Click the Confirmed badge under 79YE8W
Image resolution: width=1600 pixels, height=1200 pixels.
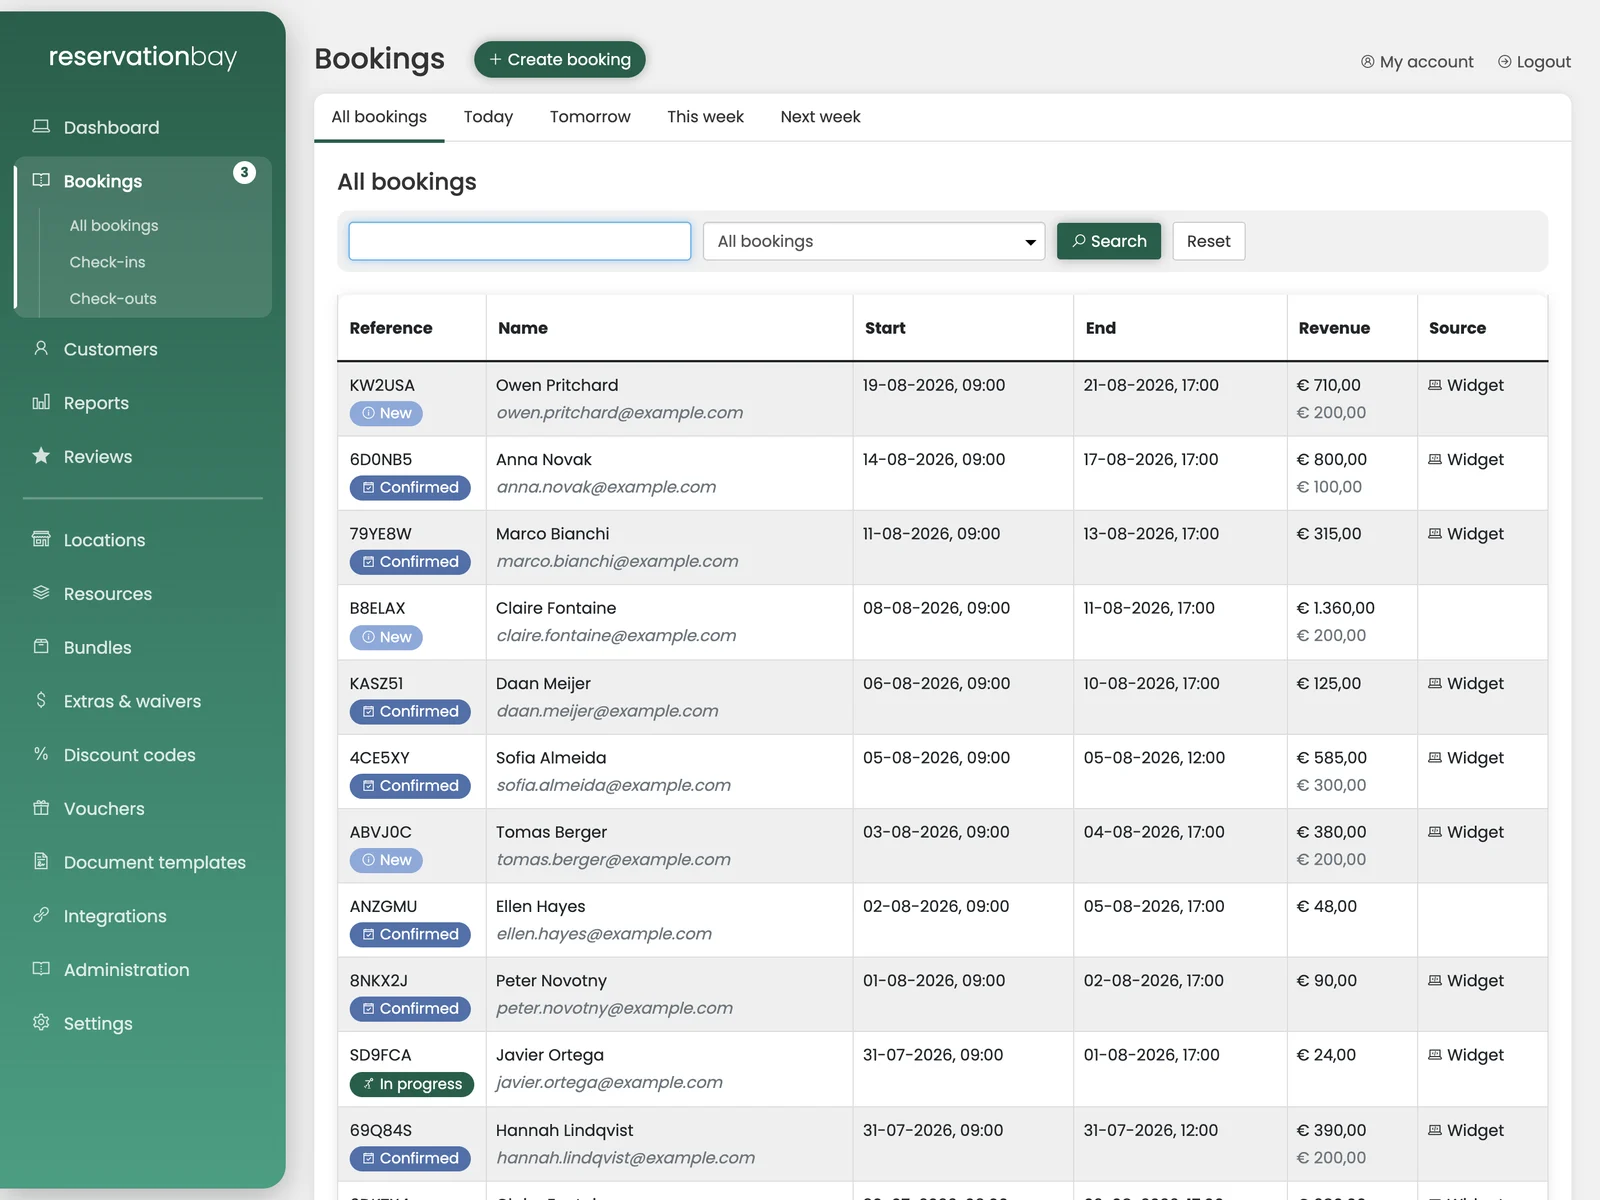tap(410, 562)
